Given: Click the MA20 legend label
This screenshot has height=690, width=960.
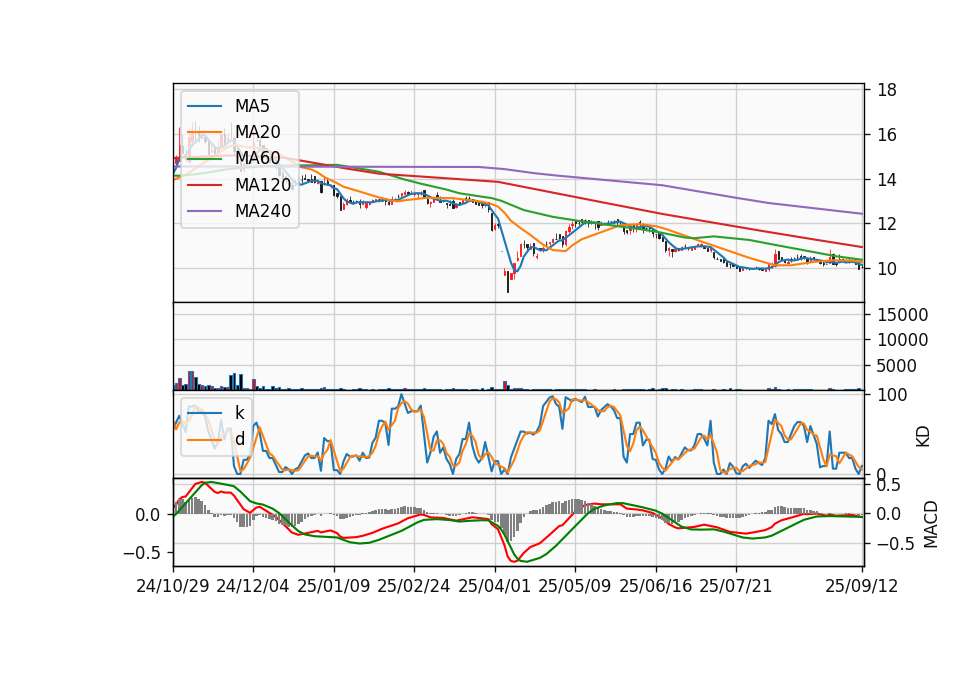Looking at the screenshot, I should pyautogui.click(x=258, y=132).
